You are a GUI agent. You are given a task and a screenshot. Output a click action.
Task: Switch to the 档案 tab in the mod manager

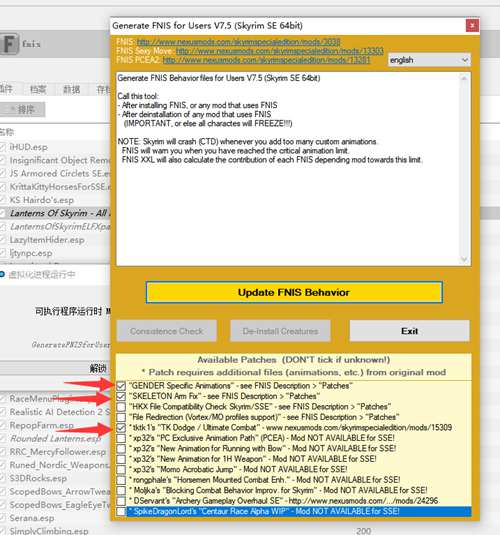click(x=38, y=89)
